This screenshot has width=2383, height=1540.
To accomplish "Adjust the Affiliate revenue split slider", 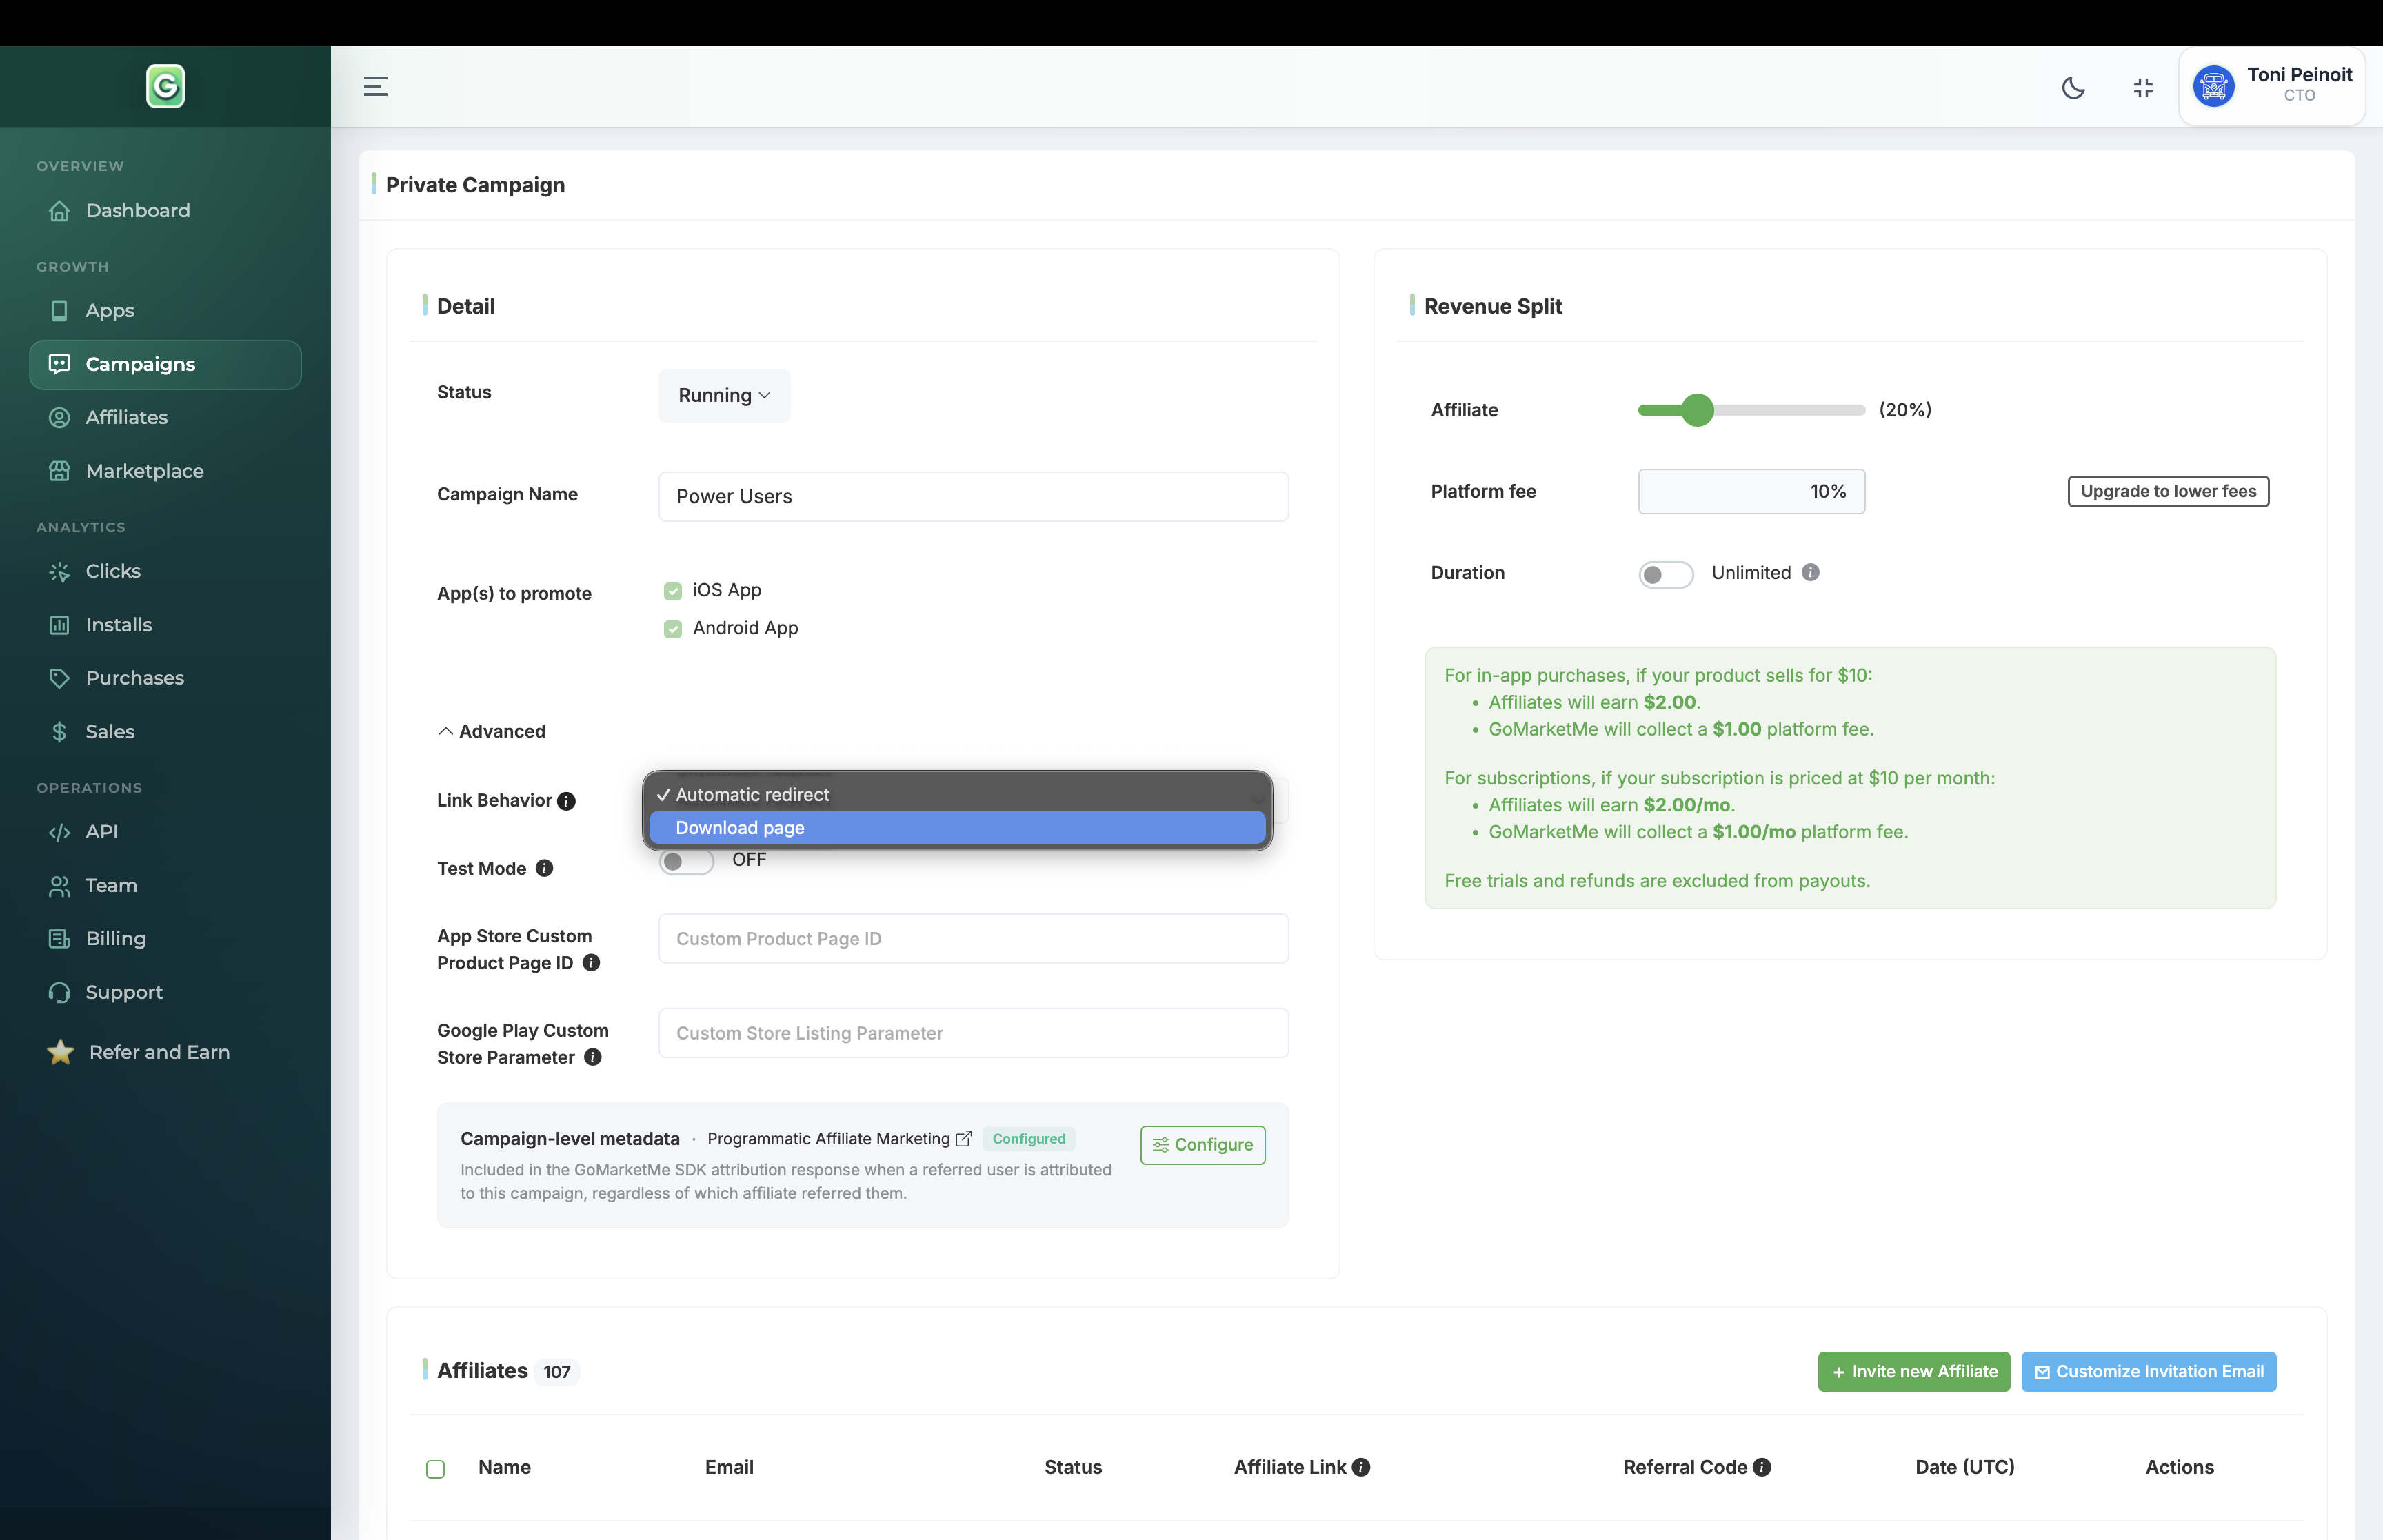I will click(x=1697, y=410).
